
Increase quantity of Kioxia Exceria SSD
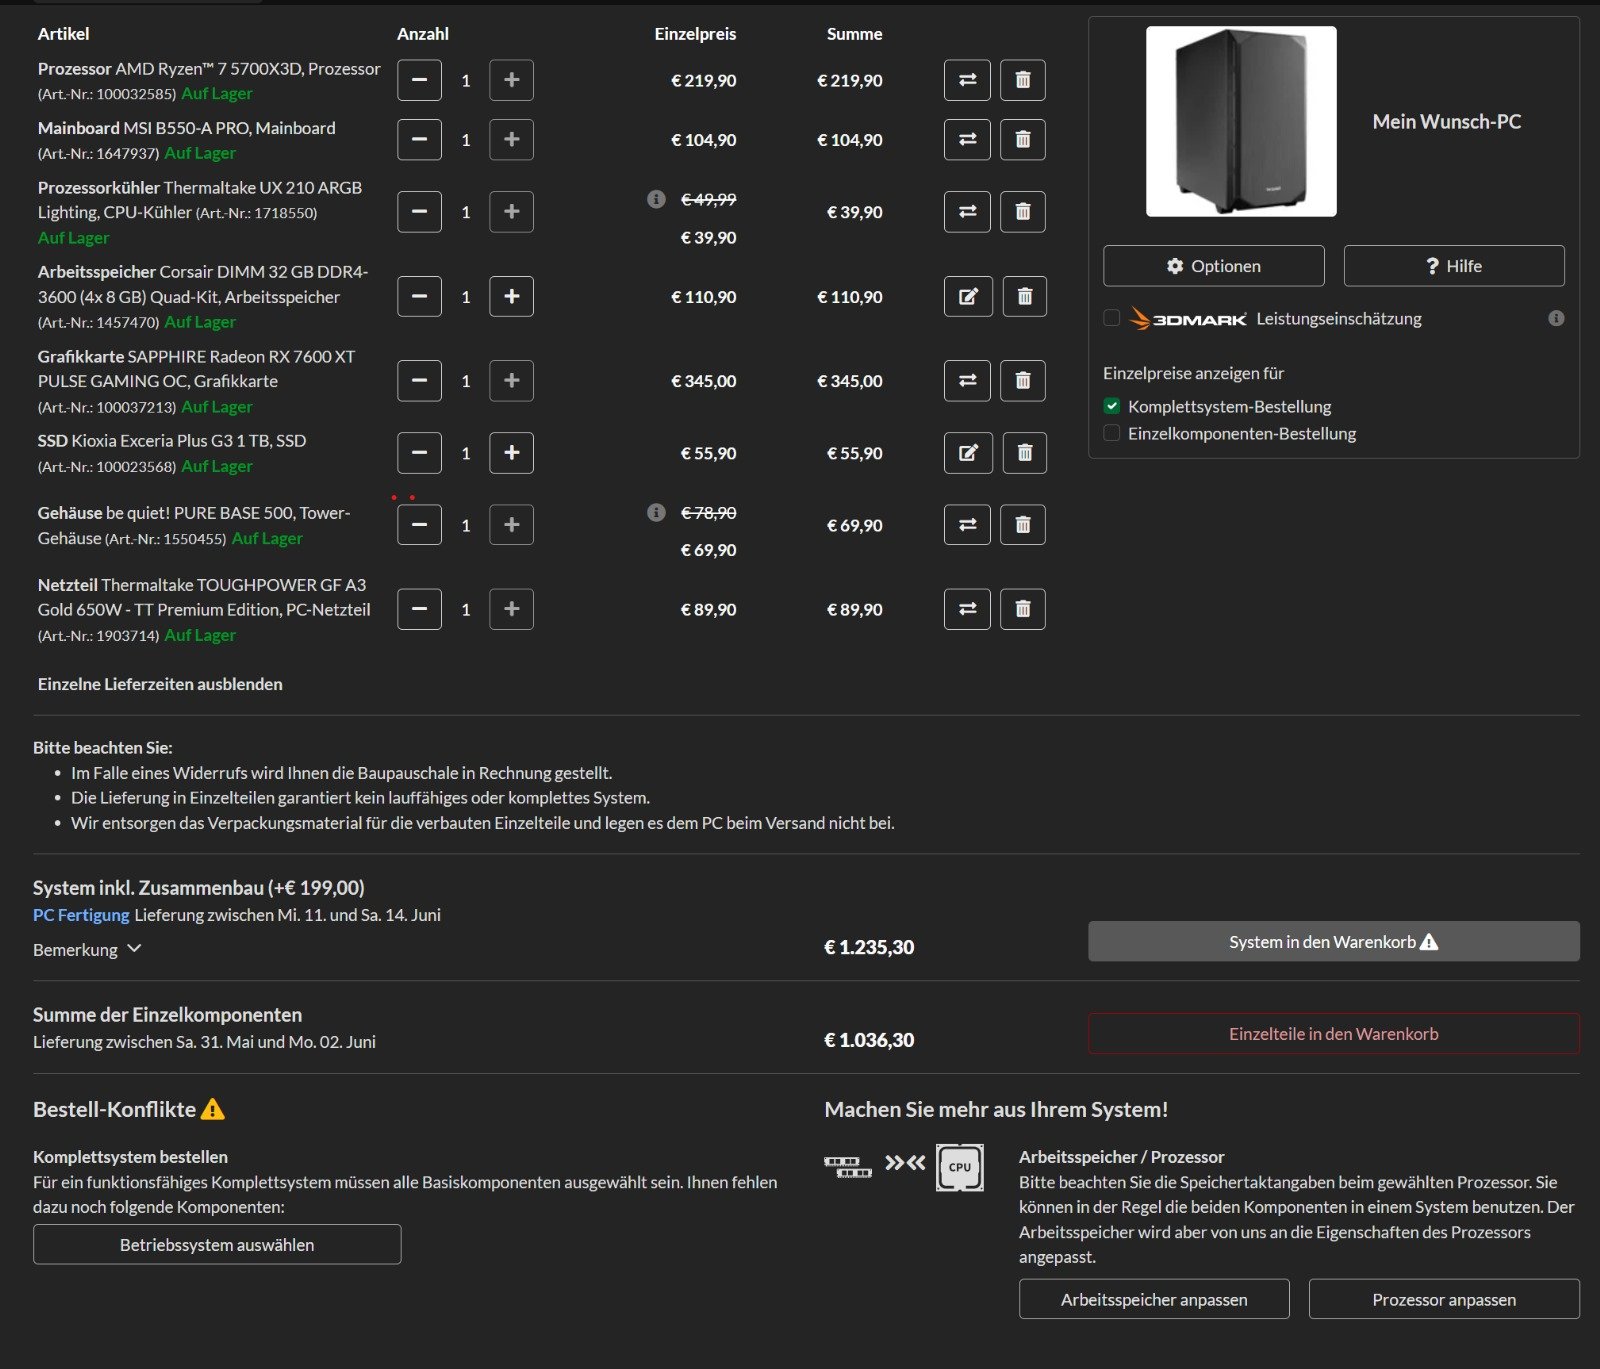(x=511, y=453)
